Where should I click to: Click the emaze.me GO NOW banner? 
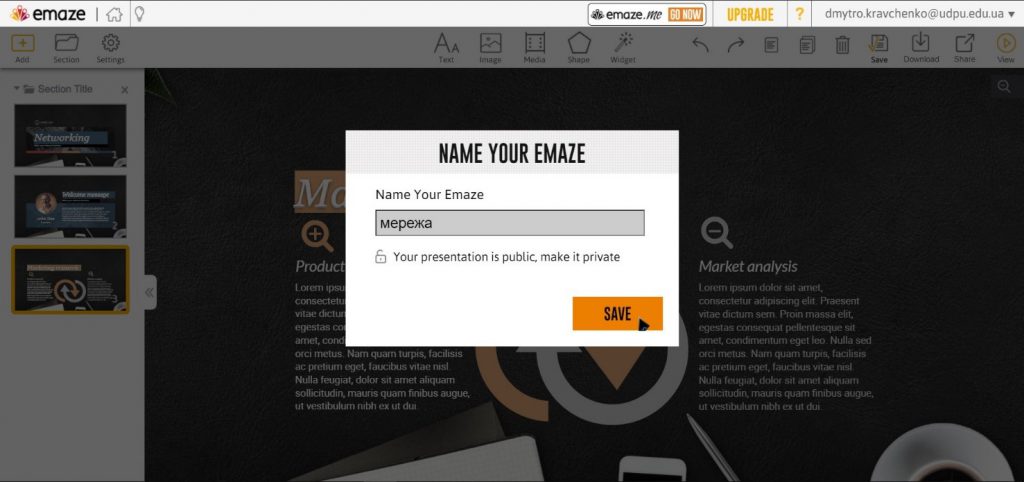tap(647, 14)
